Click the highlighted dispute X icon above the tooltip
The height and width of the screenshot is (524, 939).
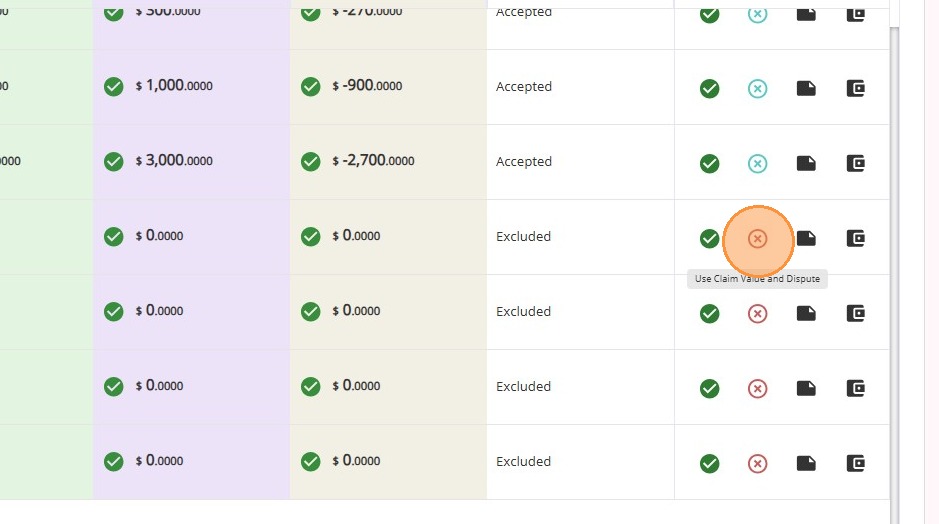point(758,238)
